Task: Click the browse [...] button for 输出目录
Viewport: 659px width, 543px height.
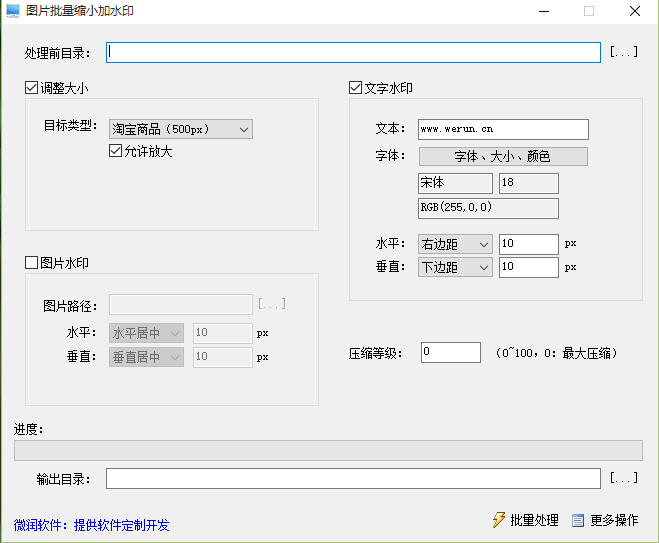Action: 624,478
